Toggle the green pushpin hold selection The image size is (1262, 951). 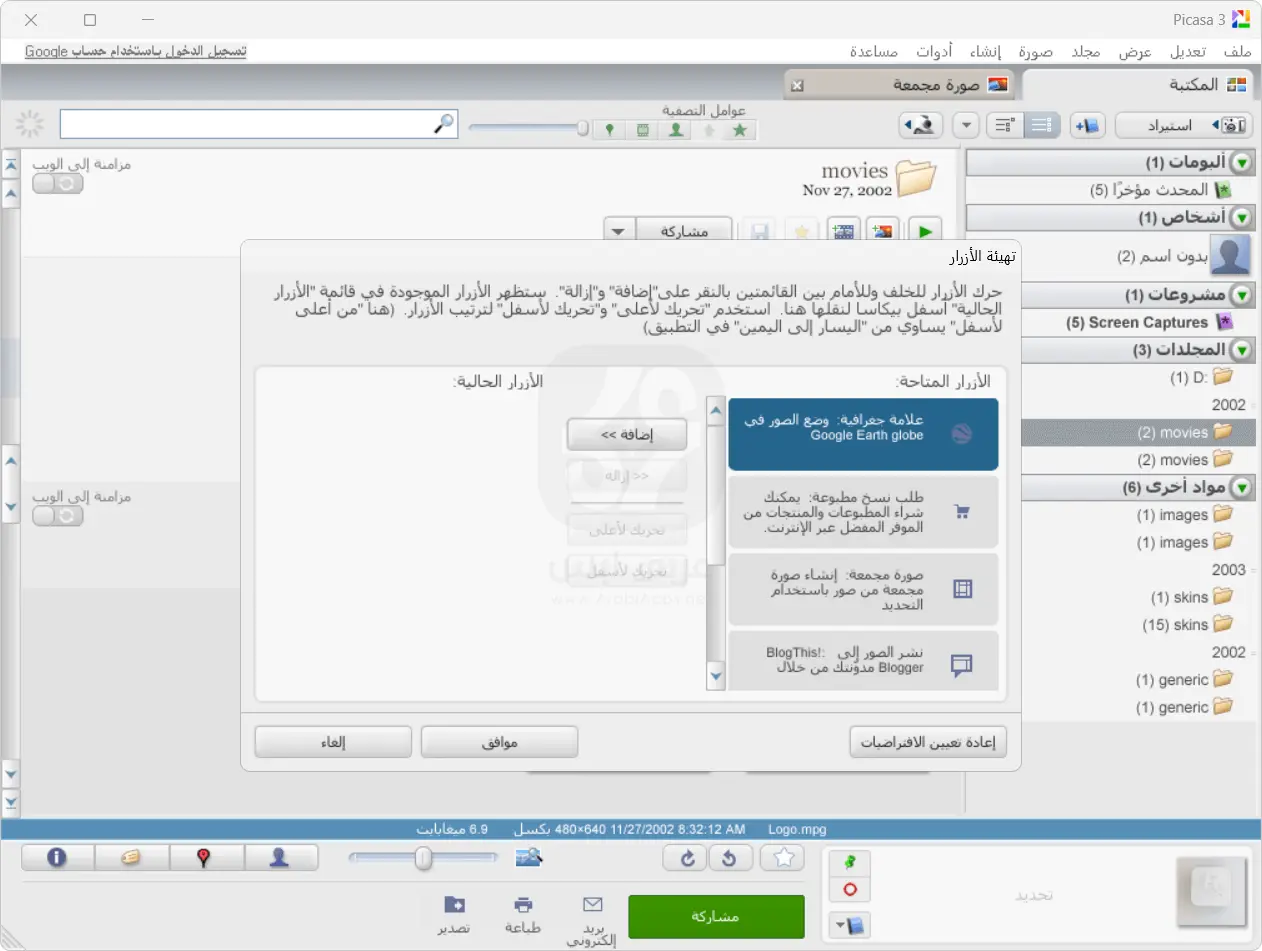[x=851, y=861]
